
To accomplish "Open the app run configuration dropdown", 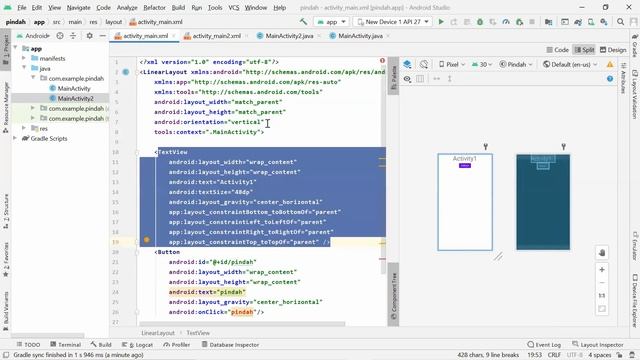I will tap(331, 22).
